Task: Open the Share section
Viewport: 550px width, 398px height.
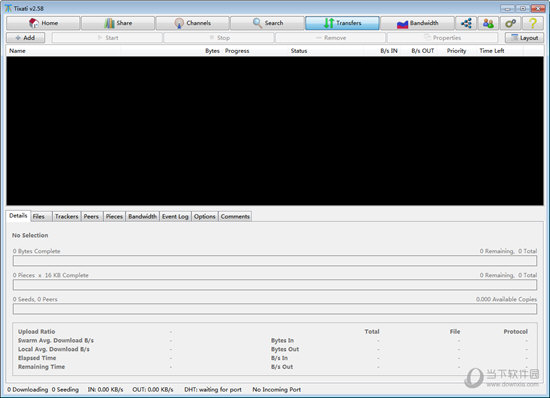Action: coord(118,23)
